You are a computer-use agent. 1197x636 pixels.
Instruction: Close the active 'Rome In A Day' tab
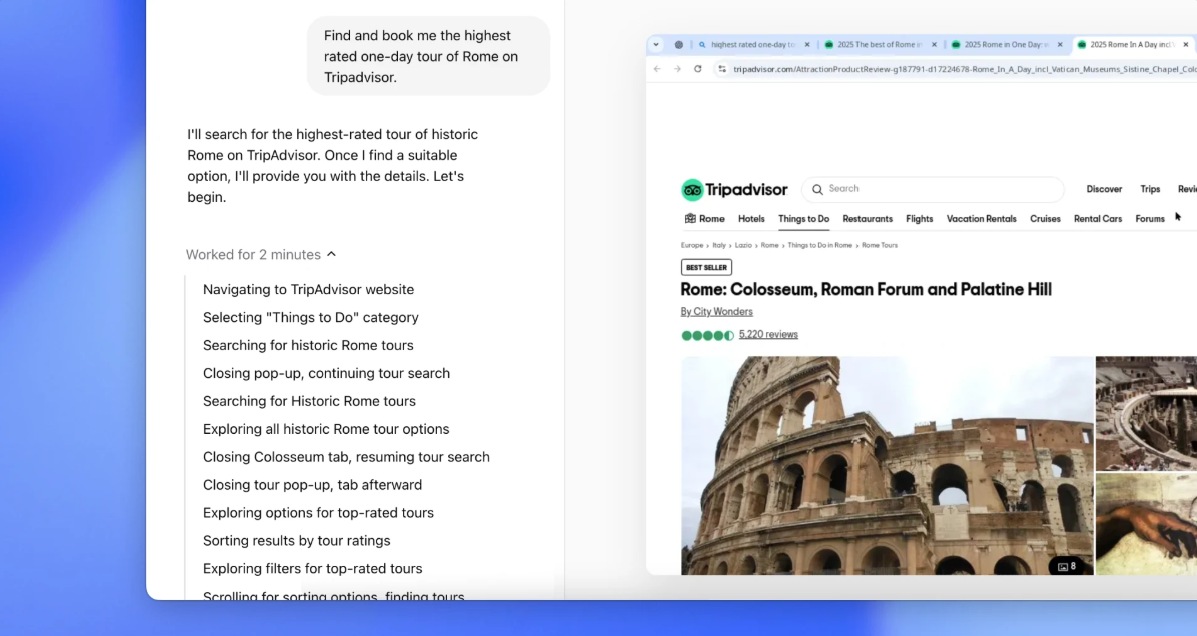(x=1186, y=44)
